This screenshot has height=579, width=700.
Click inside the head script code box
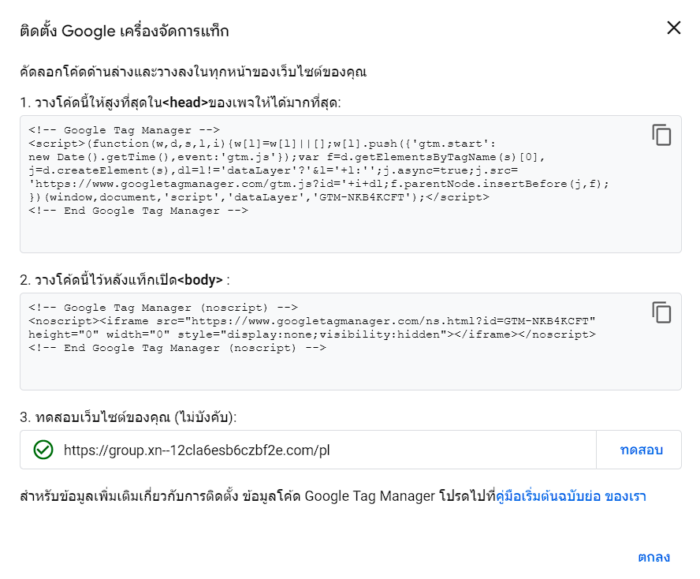coord(350,184)
